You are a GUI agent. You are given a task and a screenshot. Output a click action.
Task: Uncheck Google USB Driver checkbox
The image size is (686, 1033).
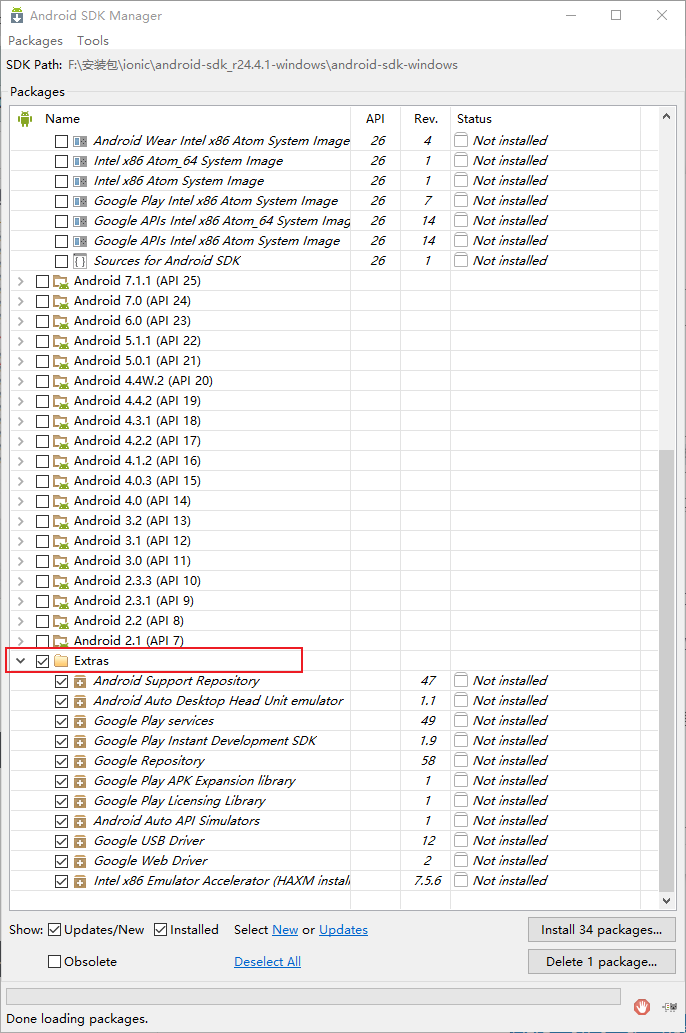click(61, 841)
